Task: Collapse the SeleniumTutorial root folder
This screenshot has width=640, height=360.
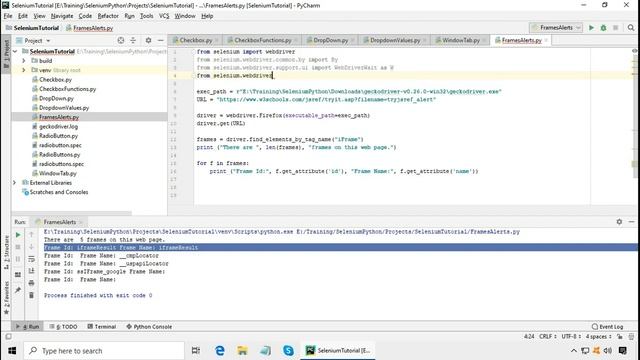Action: (x=15, y=51)
